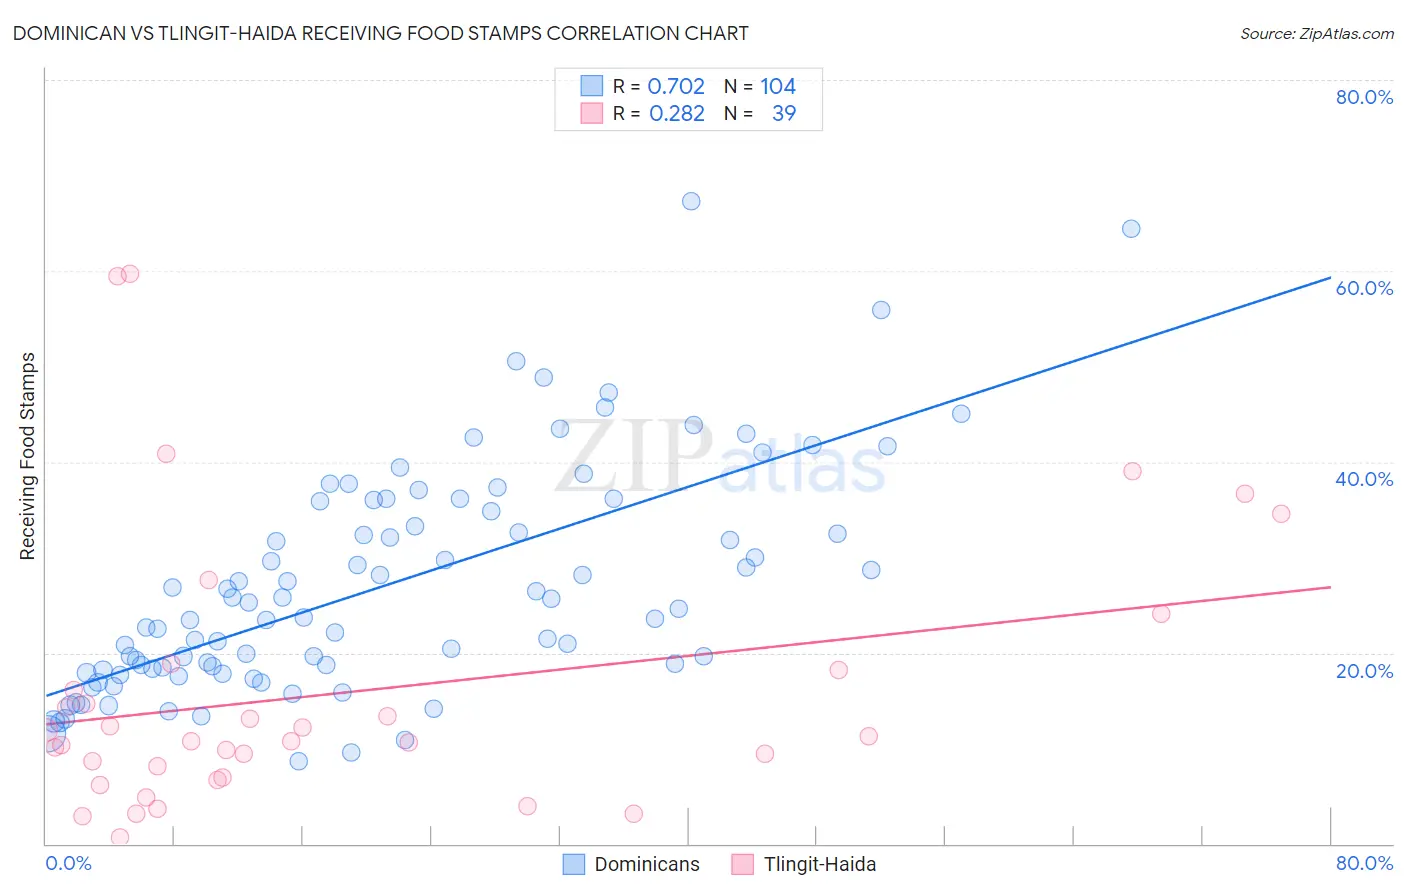Open the ZipAtlas.com source link
Screen dimensions: 1406x892
(1317, 33)
